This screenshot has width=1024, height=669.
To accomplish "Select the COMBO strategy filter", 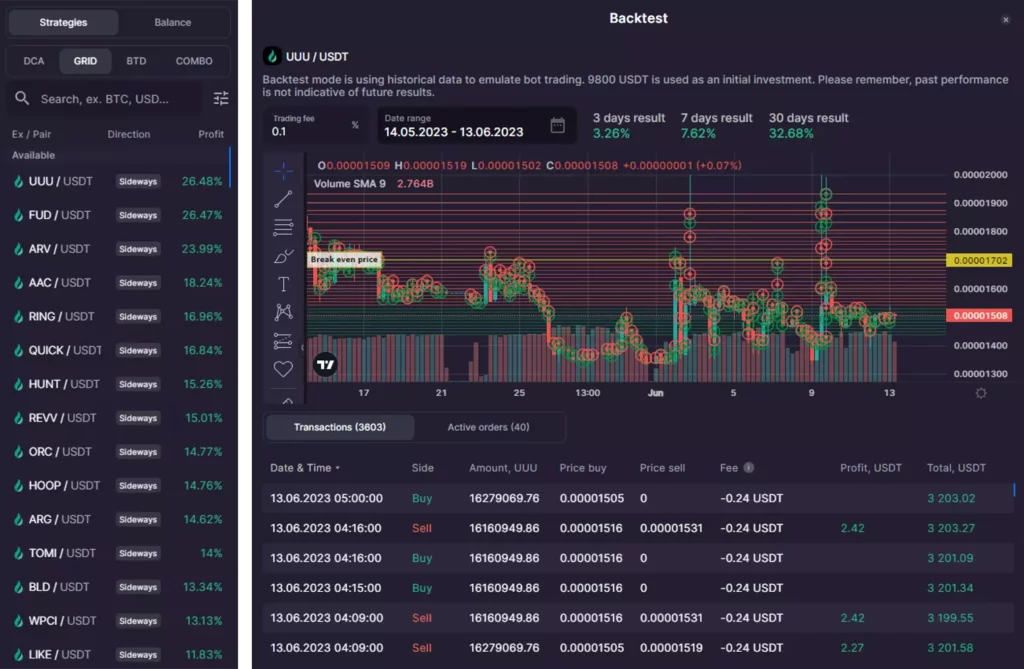I will point(194,61).
